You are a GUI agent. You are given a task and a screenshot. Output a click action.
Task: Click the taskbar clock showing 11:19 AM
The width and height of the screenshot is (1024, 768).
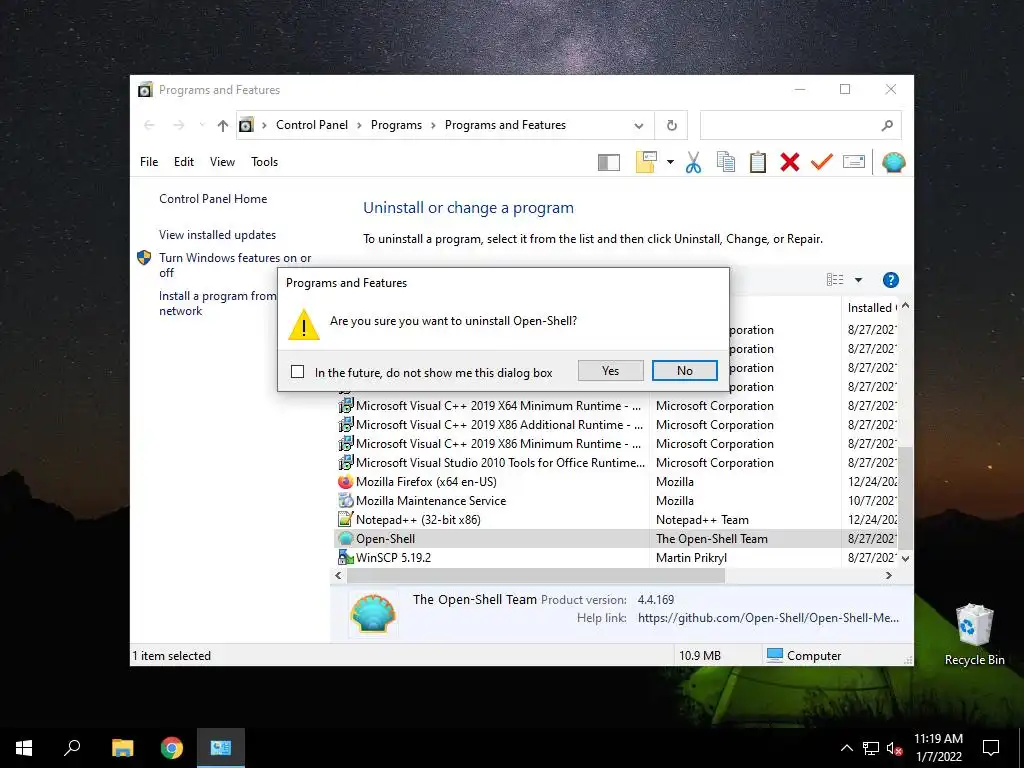coord(938,748)
